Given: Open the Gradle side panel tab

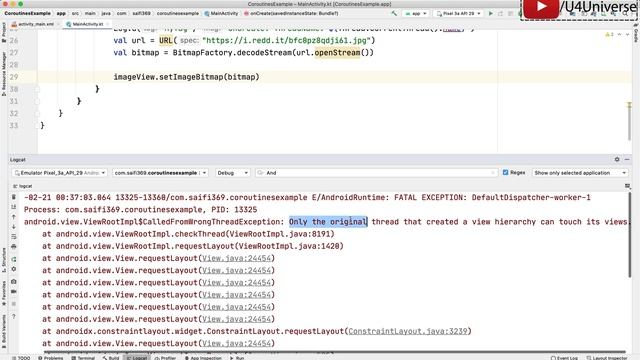Looking at the screenshot, I should [x=636, y=33].
